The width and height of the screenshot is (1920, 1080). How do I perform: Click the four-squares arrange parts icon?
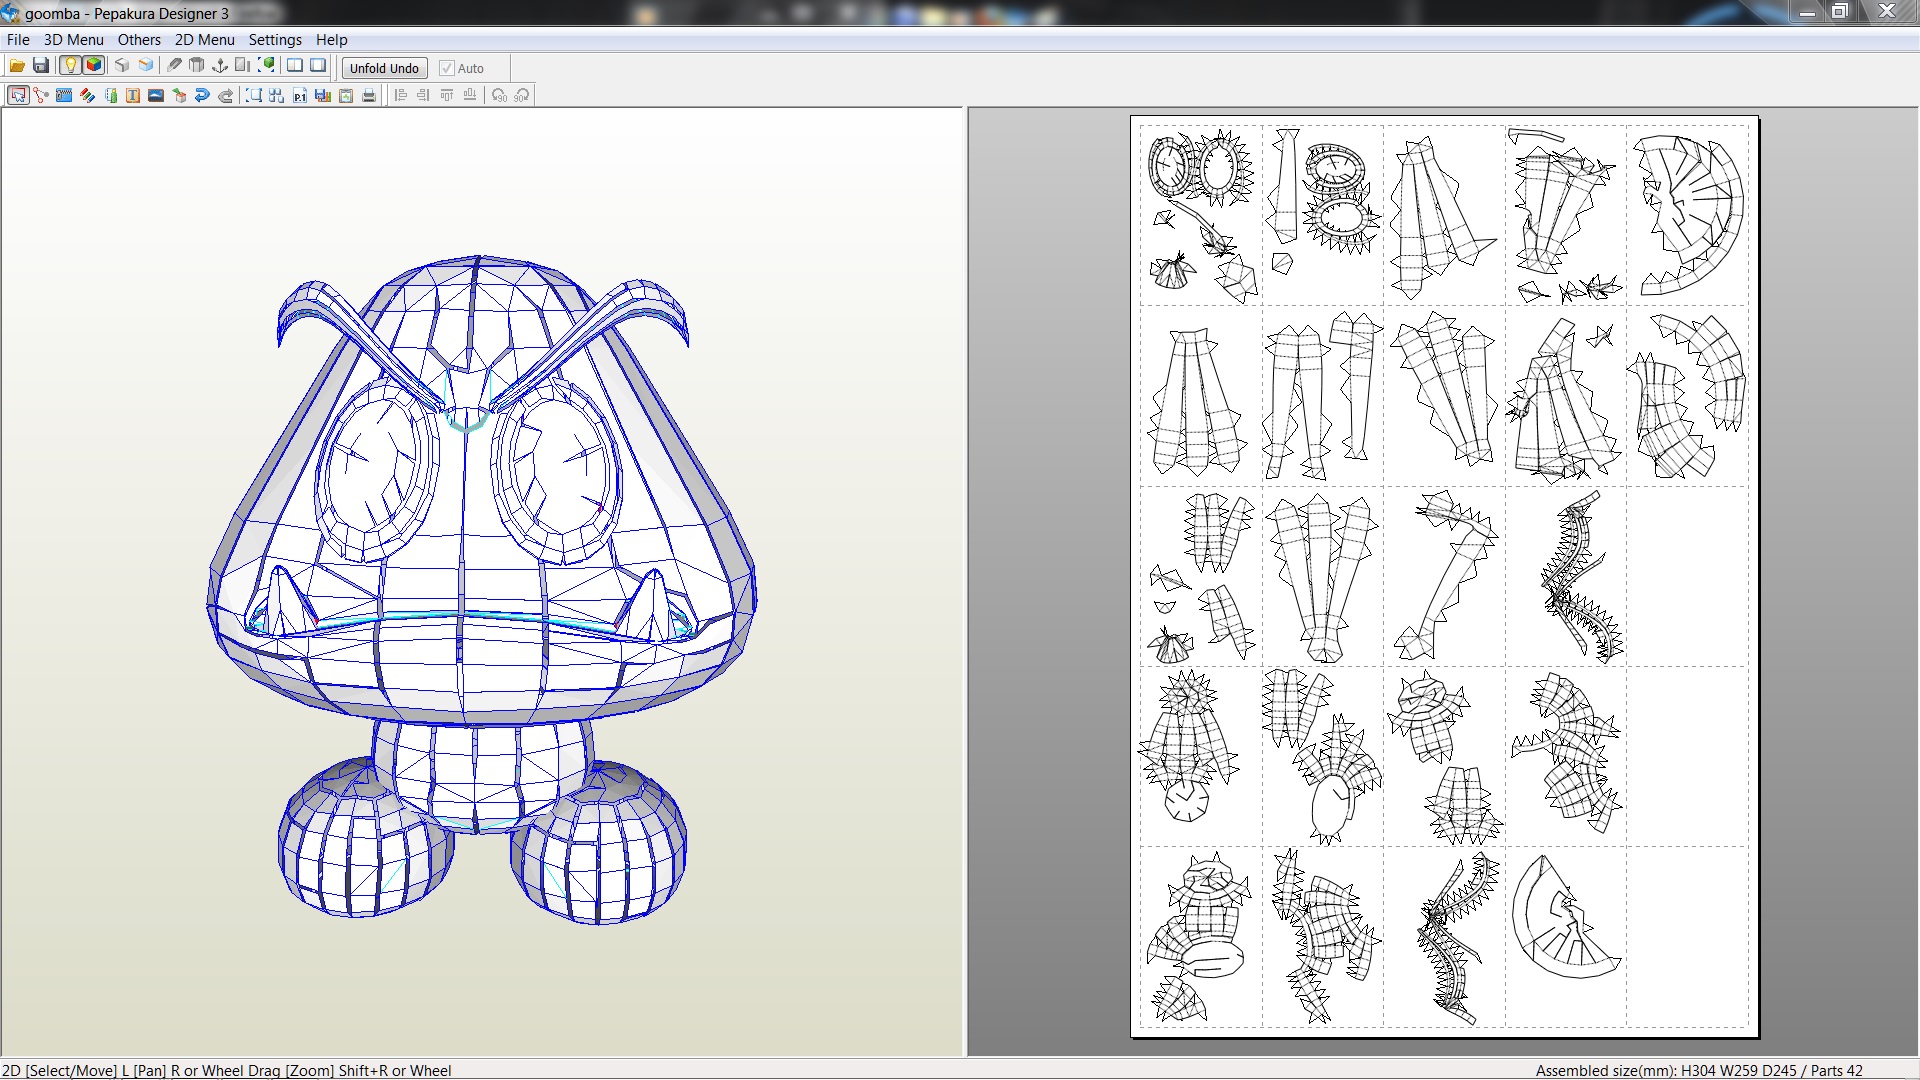[x=277, y=96]
